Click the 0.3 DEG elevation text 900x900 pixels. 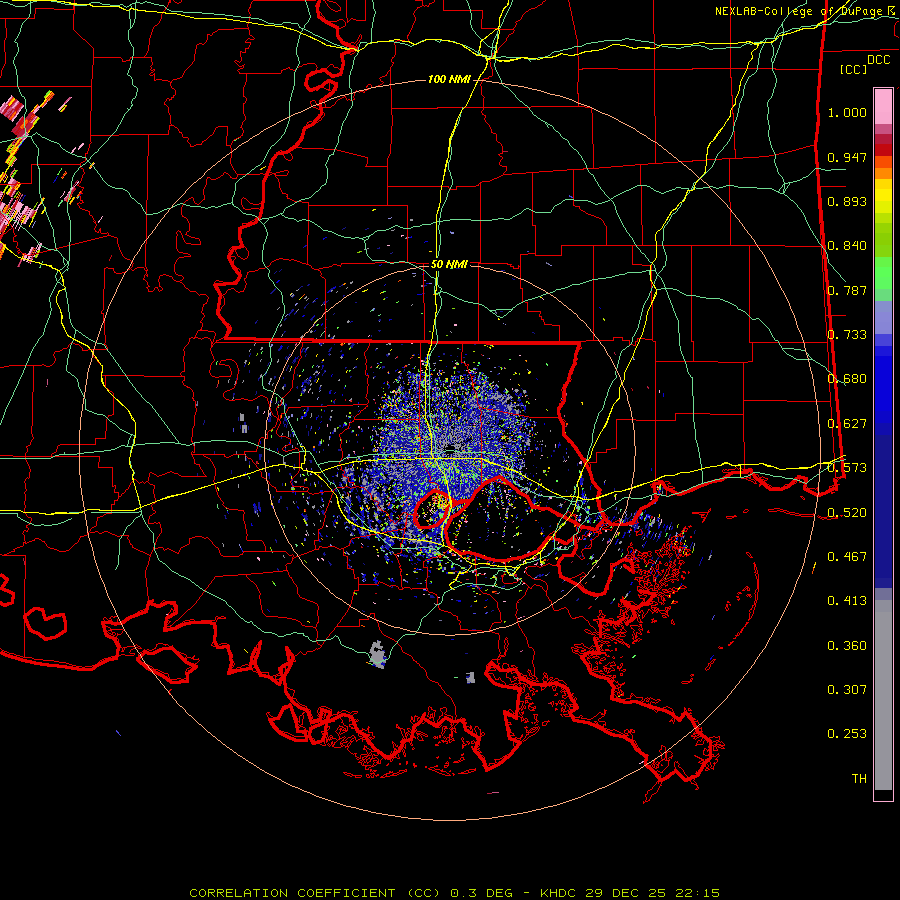pyautogui.click(x=481, y=893)
